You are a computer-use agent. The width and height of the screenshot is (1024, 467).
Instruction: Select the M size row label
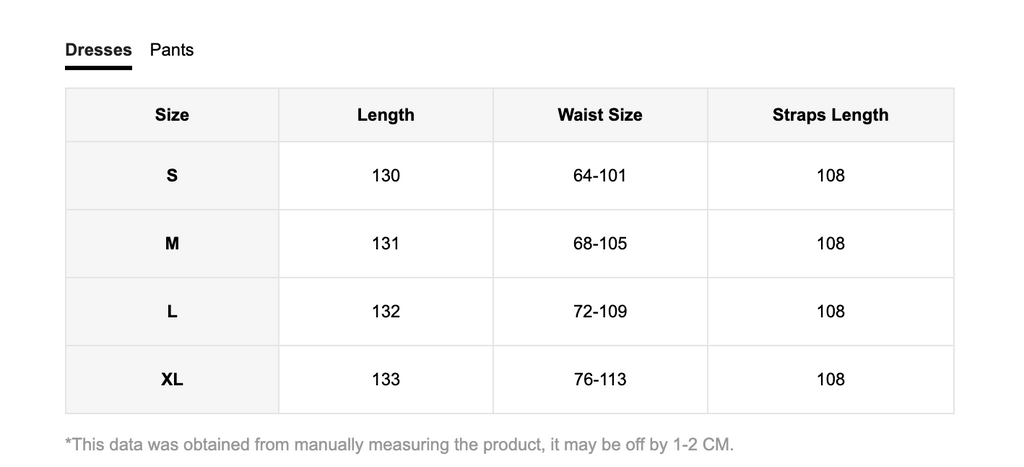[172, 244]
